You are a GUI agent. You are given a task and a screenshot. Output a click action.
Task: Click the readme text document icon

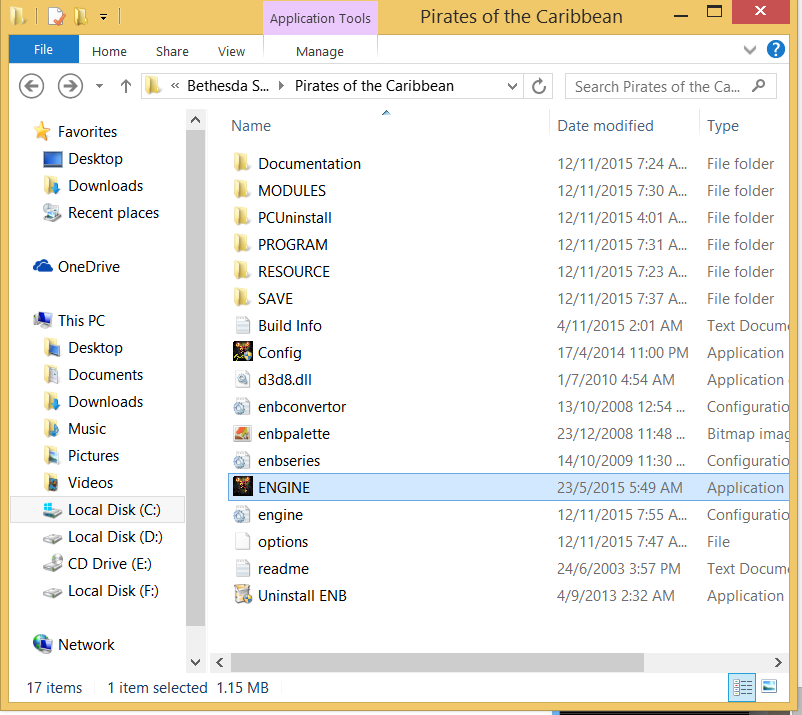(x=242, y=568)
